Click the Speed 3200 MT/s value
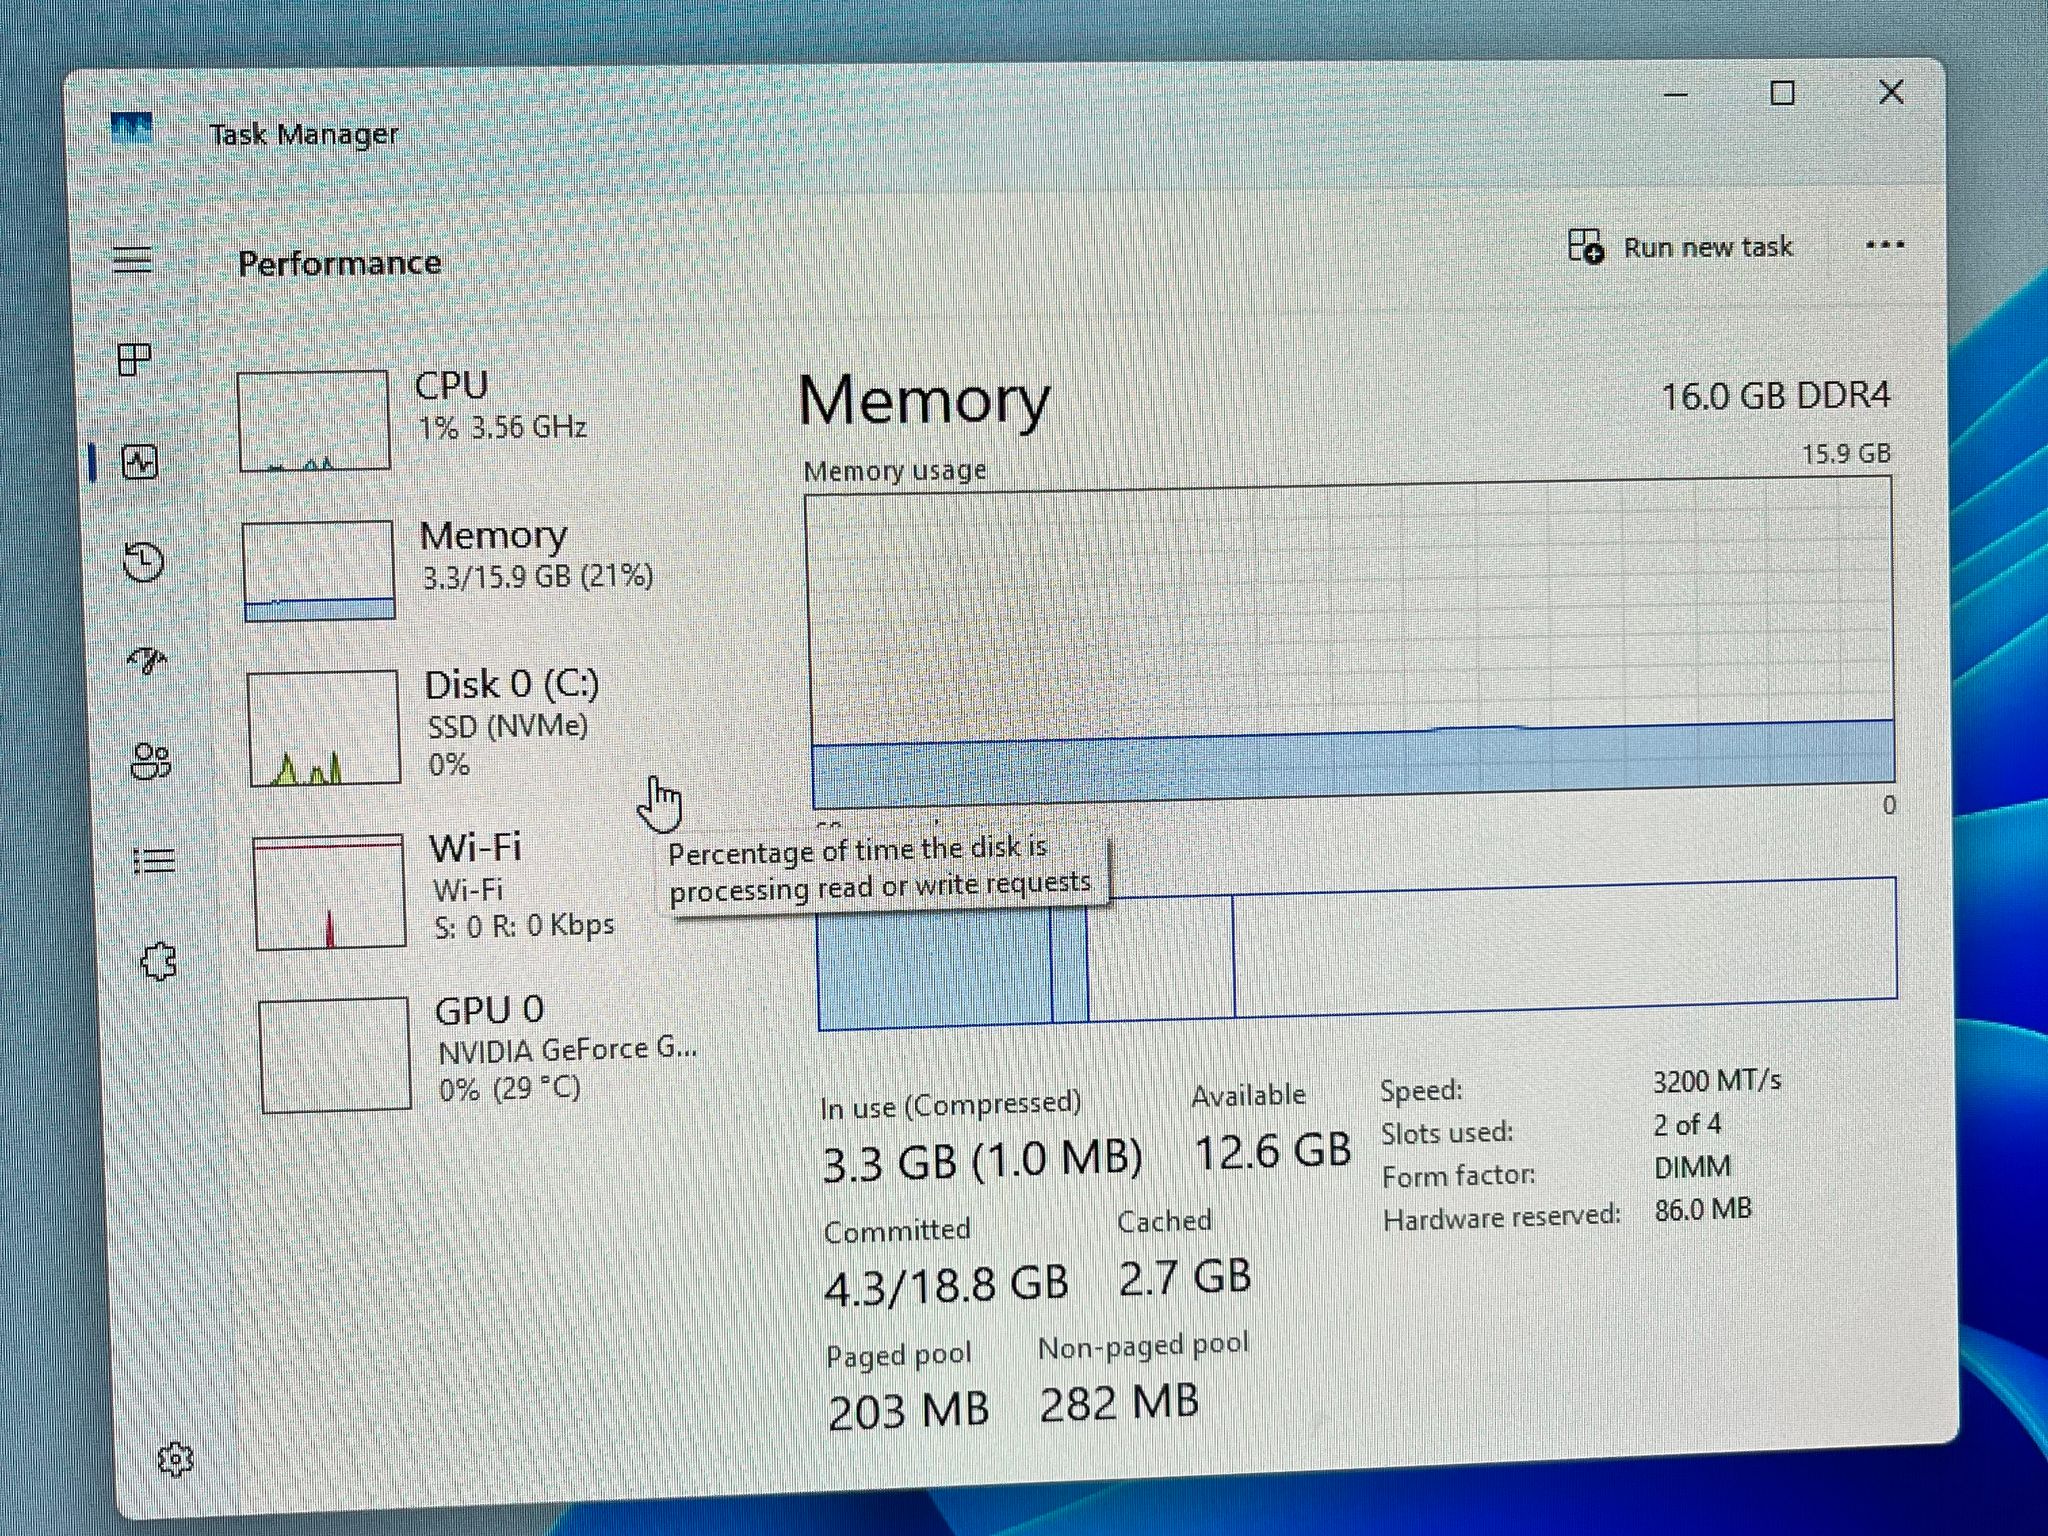Screen dimensions: 2048x1536 1716,1081
